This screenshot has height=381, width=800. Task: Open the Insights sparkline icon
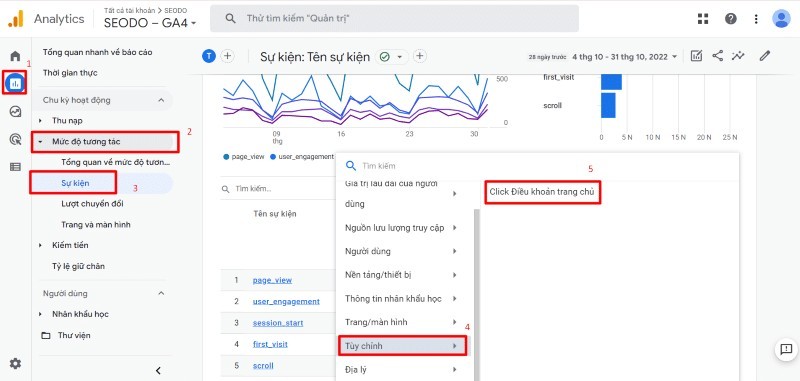click(738, 56)
